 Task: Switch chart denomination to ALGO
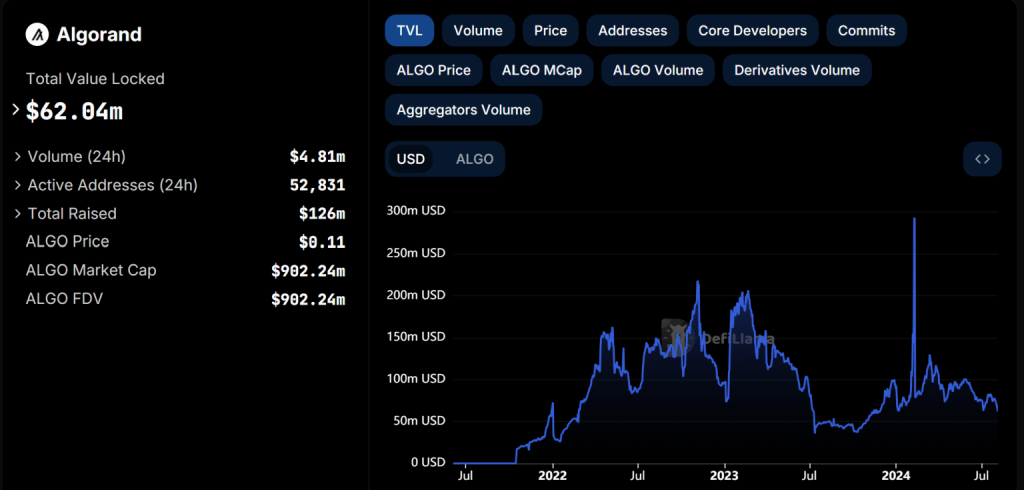474,159
